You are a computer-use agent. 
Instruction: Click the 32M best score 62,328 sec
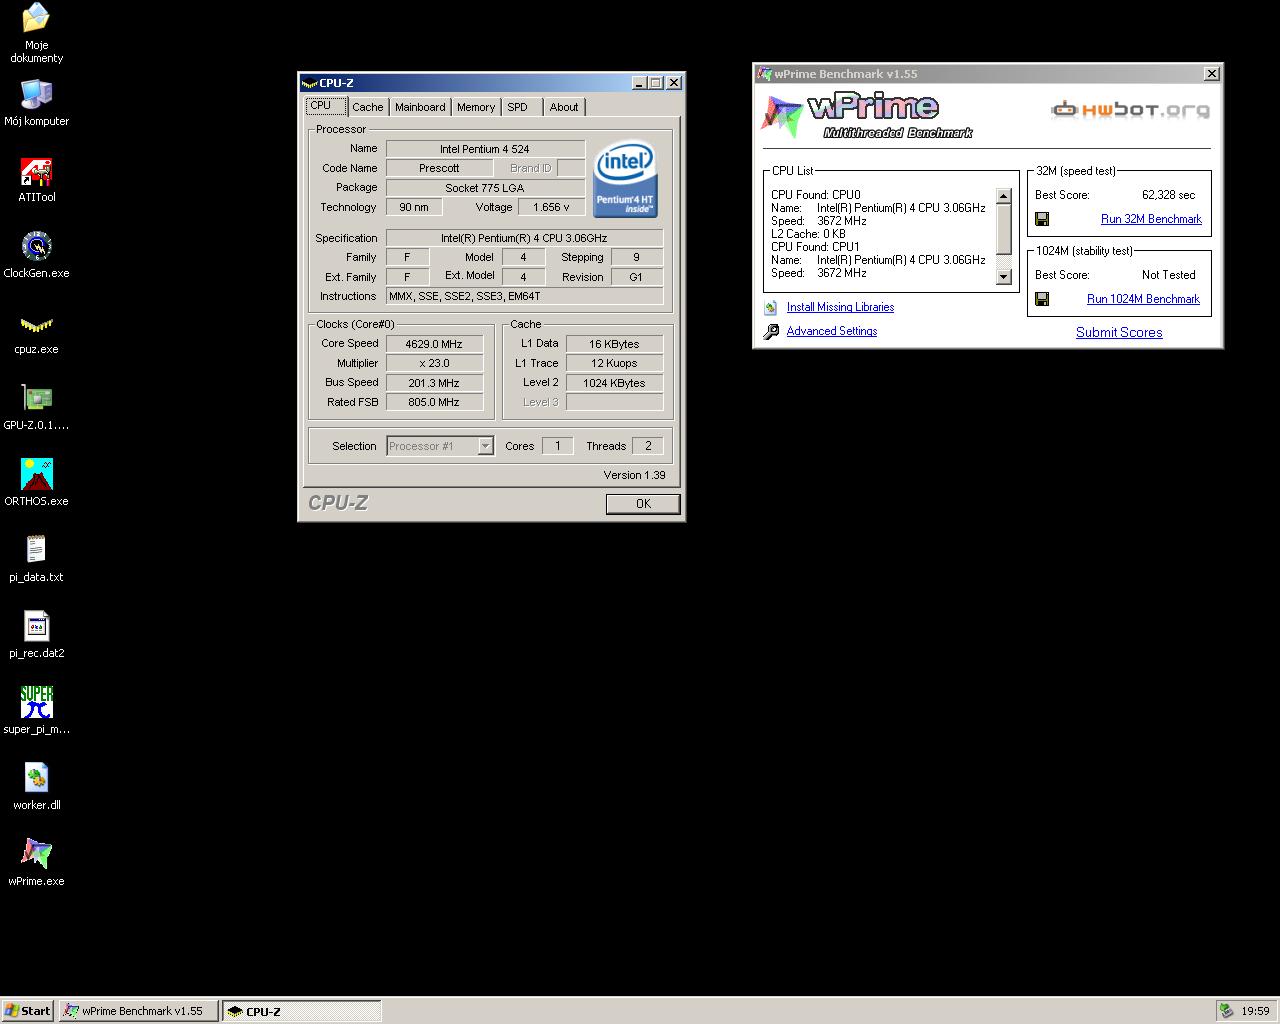click(x=1168, y=195)
